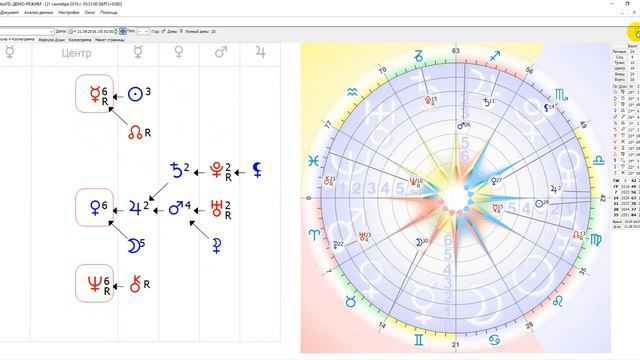640x360 pixels.
Task: Click the North Node symbol in the formula
Action: (x=135, y=132)
